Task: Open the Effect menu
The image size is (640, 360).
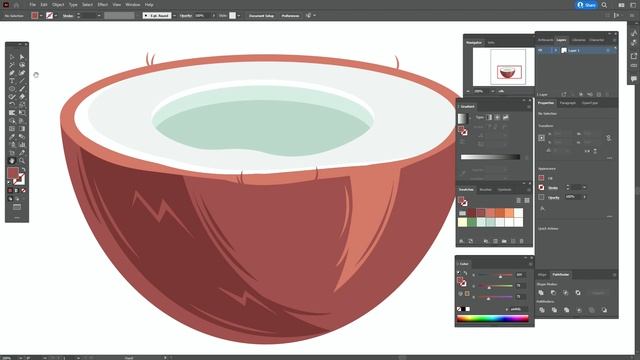Action: (x=102, y=4)
